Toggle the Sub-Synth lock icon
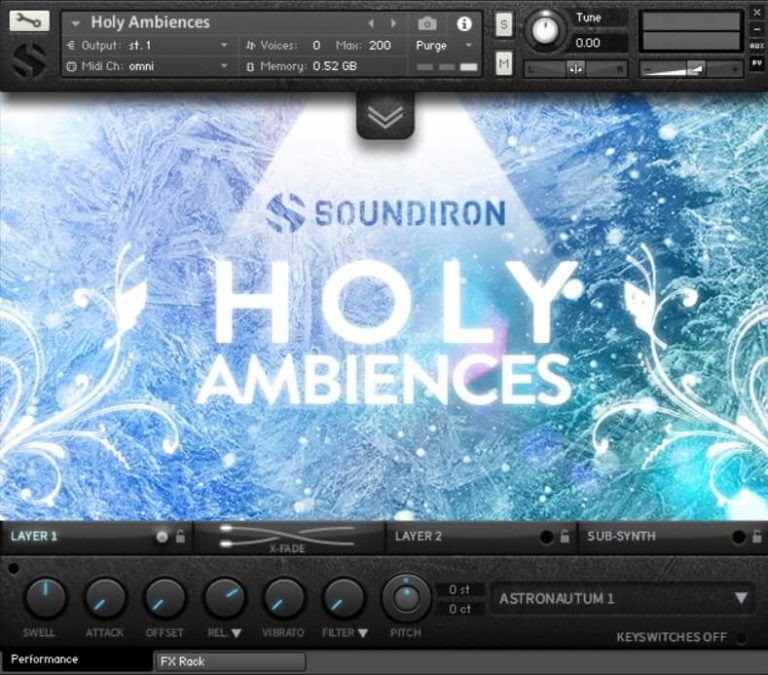768x675 pixels. [x=757, y=536]
